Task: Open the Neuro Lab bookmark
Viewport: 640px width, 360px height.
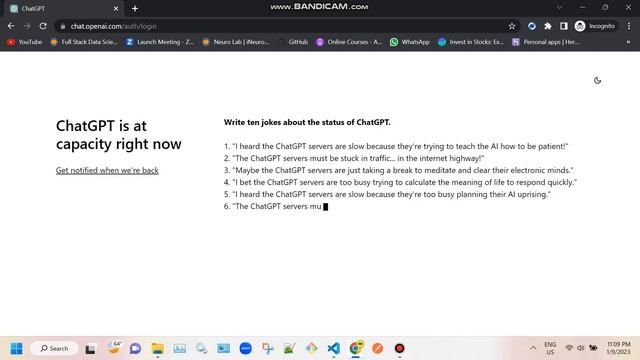Action: pyautogui.click(x=236, y=42)
